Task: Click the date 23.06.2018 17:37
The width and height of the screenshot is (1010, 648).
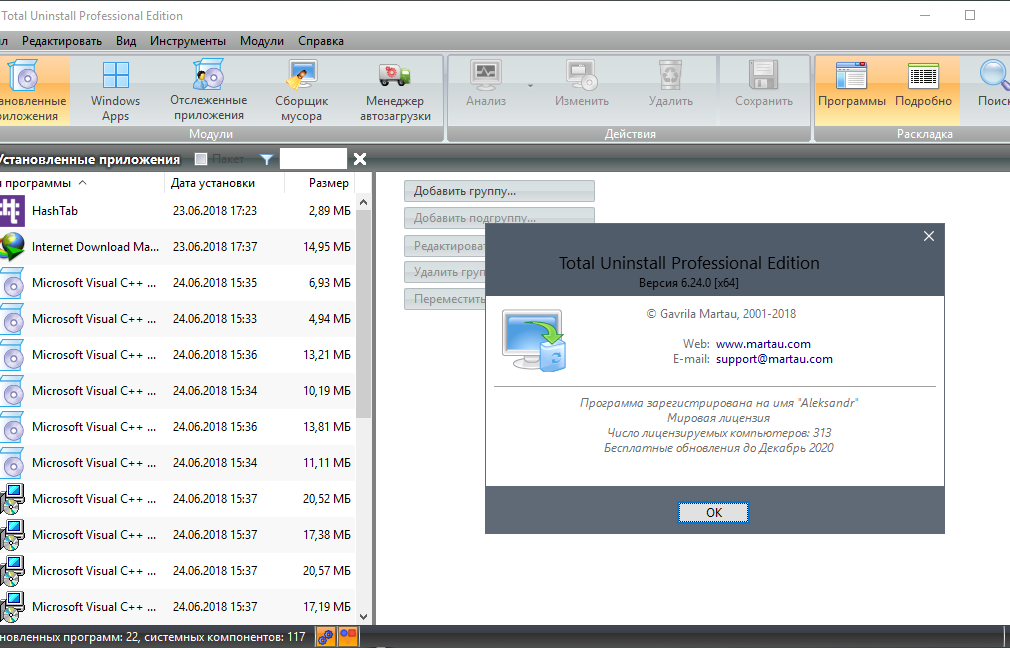Action: [214, 247]
